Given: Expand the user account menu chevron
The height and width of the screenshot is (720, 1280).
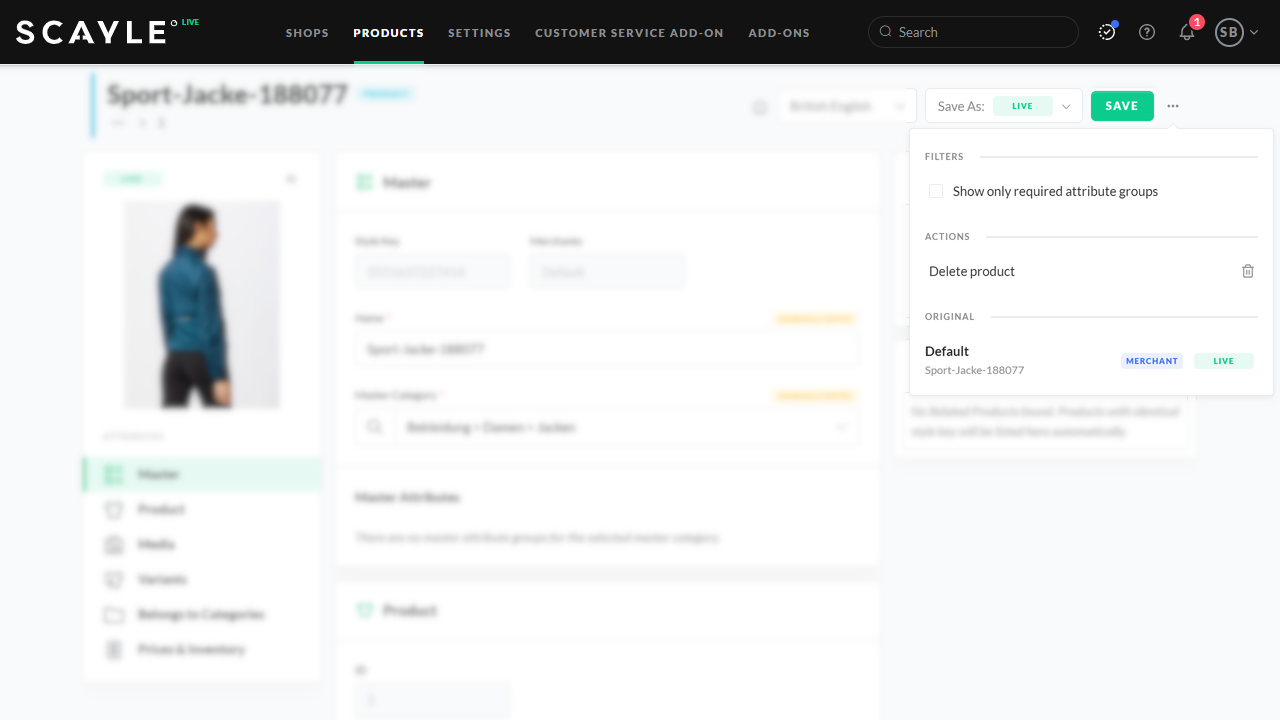Looking at the screenshot, I should coord(1254,32).
